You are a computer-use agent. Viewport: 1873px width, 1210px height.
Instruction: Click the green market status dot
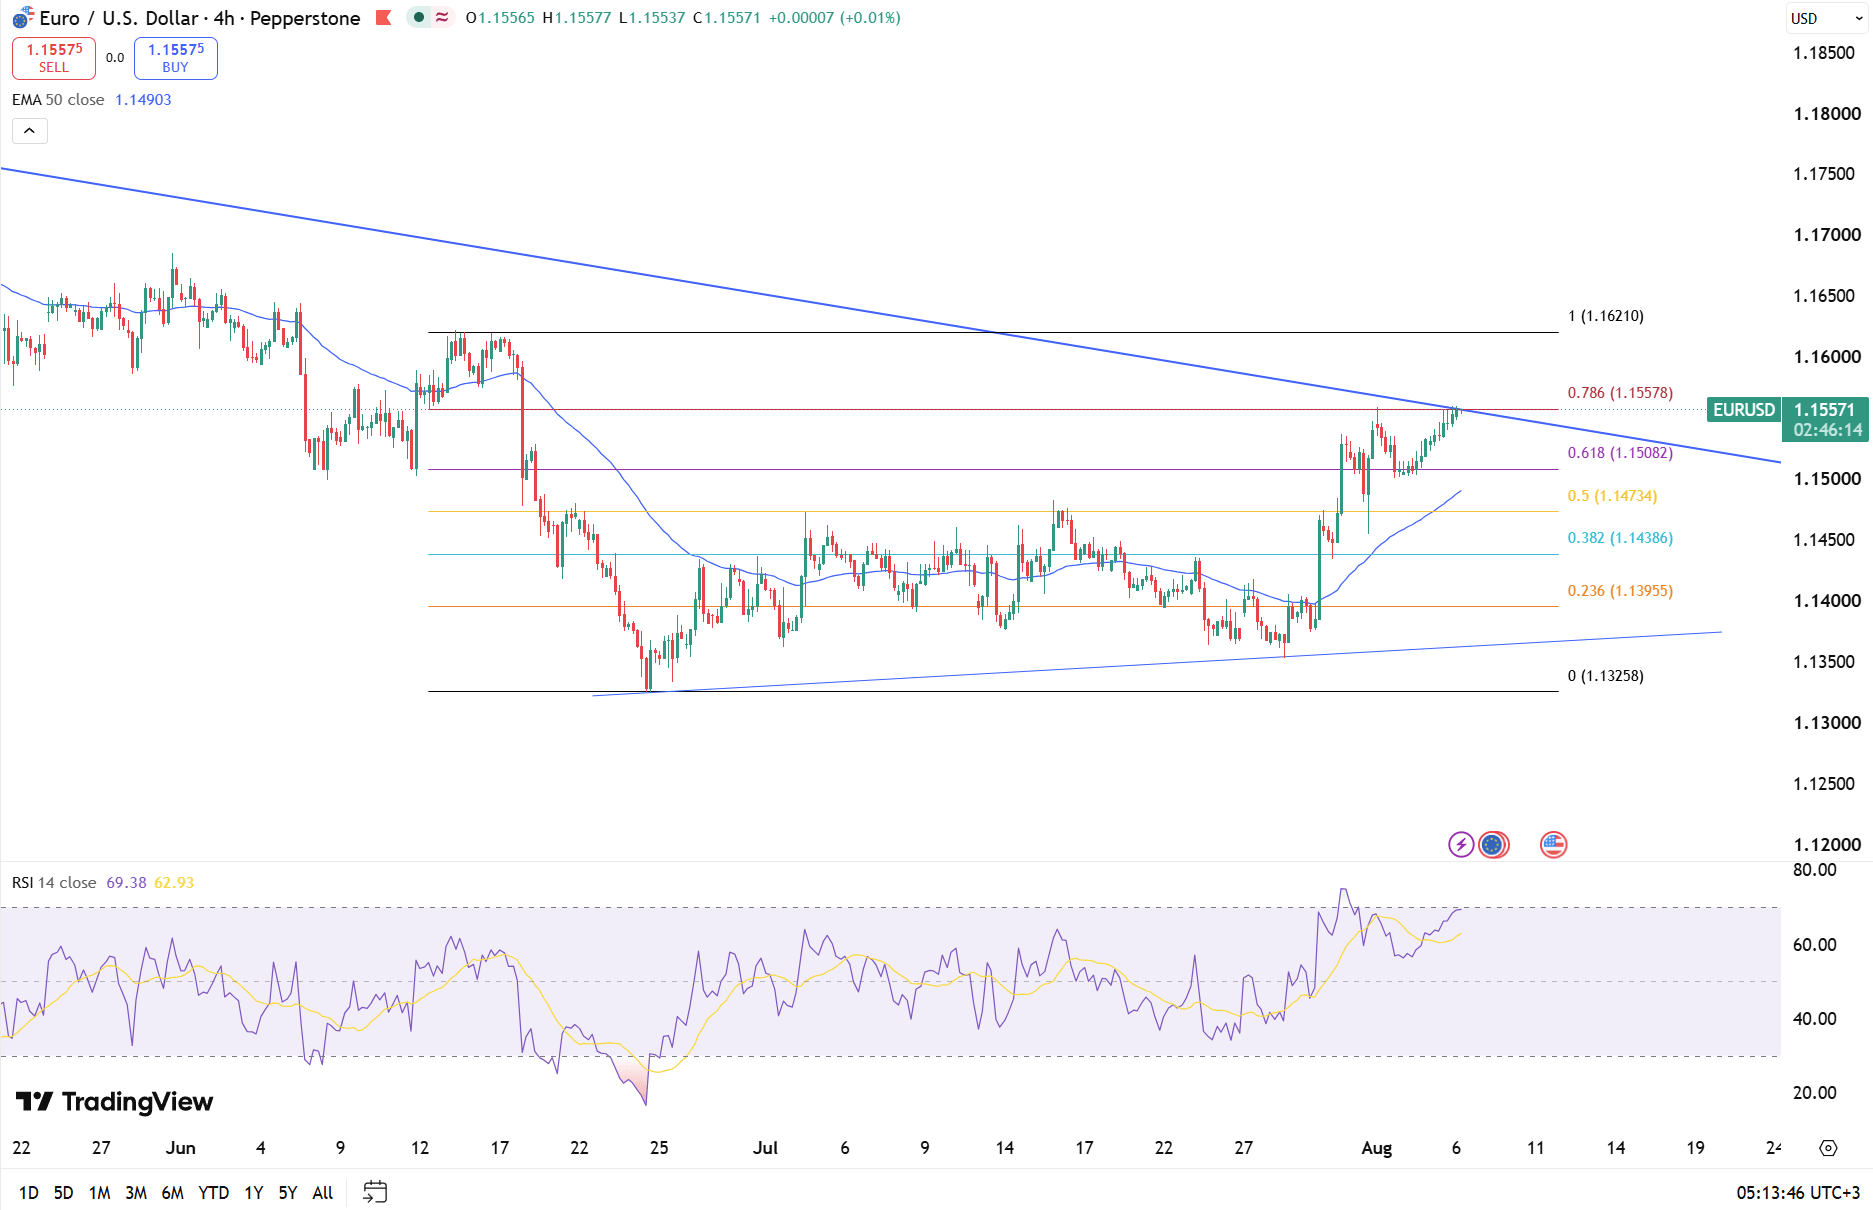point(419,17)
